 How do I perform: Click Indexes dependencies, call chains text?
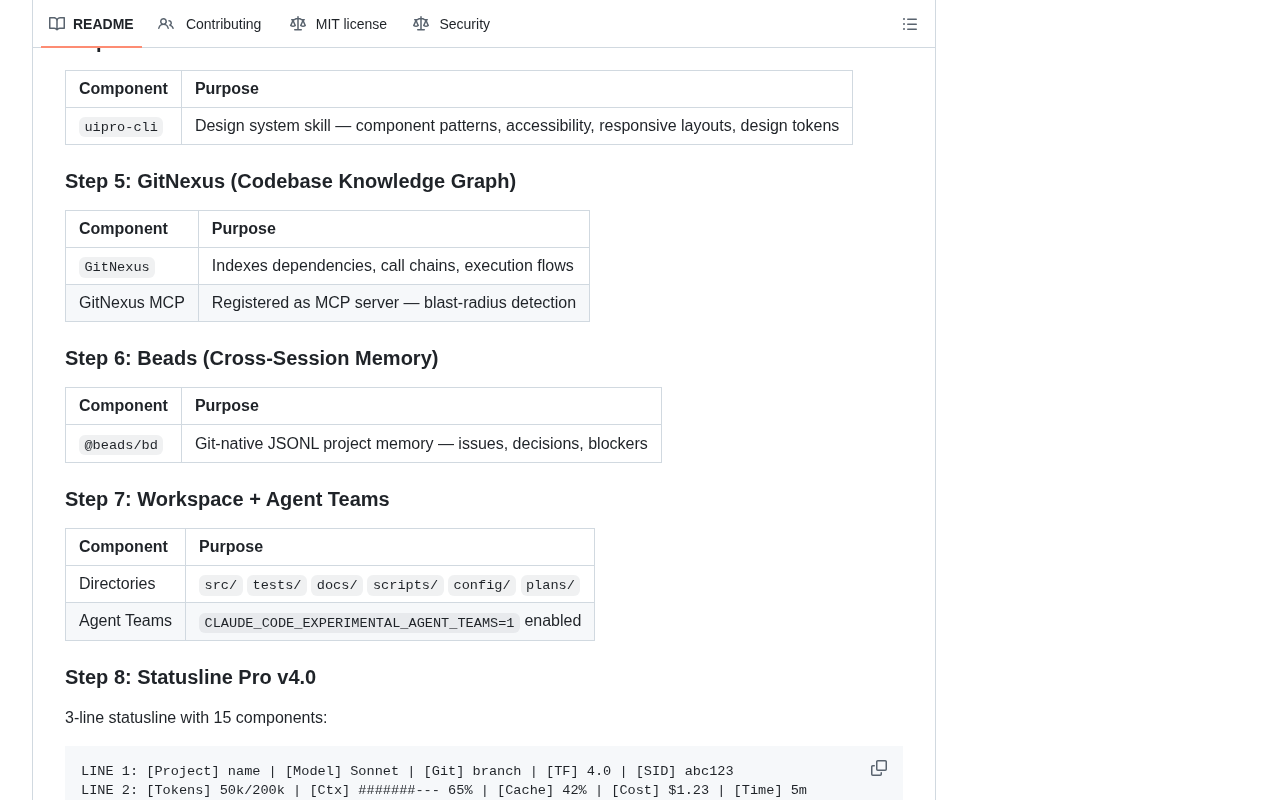click(x=392, y=266)
